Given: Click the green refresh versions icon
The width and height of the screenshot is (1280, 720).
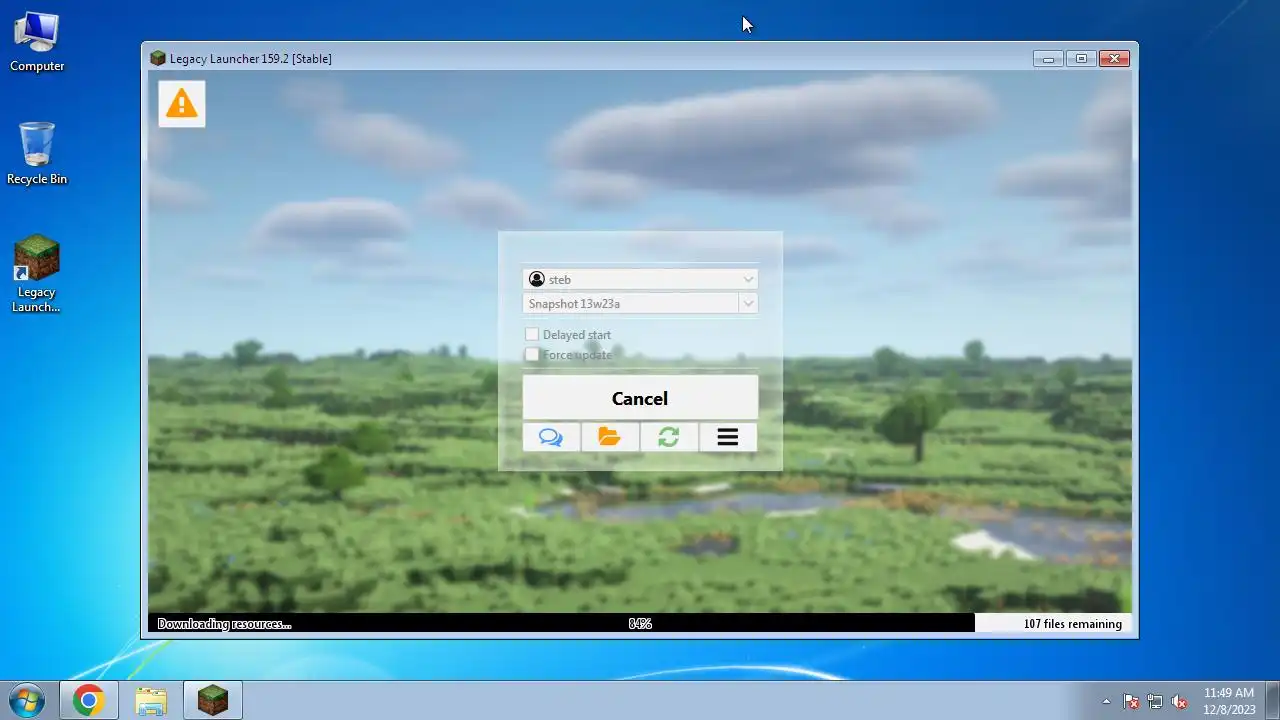Looking at the screenshot, I should click(669, 437).
